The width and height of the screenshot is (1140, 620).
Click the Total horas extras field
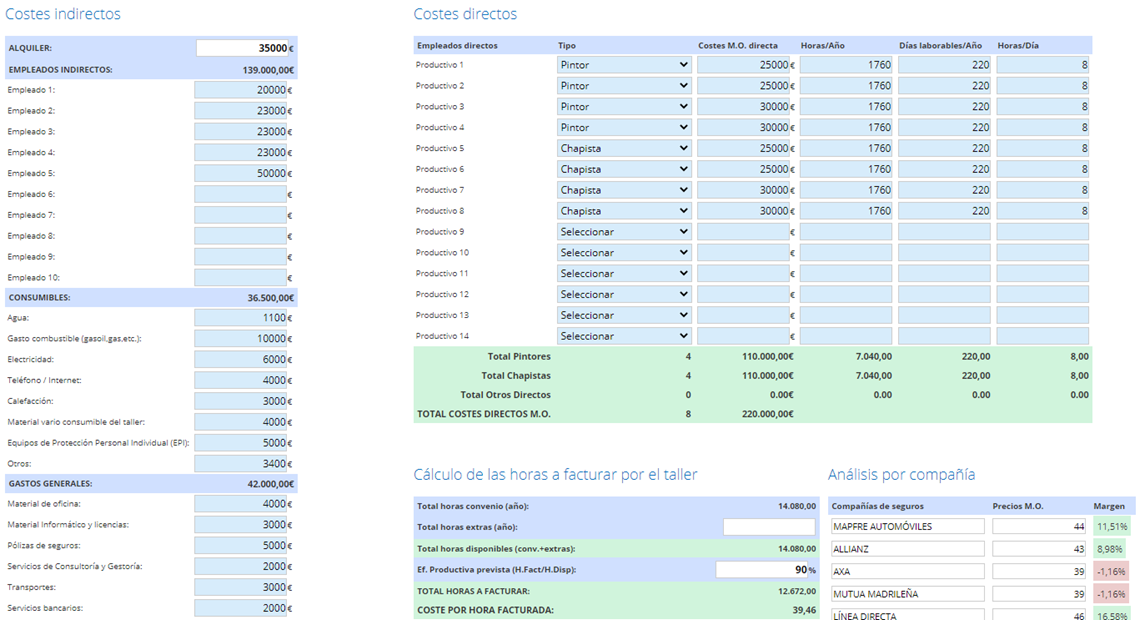coord(769,527)
